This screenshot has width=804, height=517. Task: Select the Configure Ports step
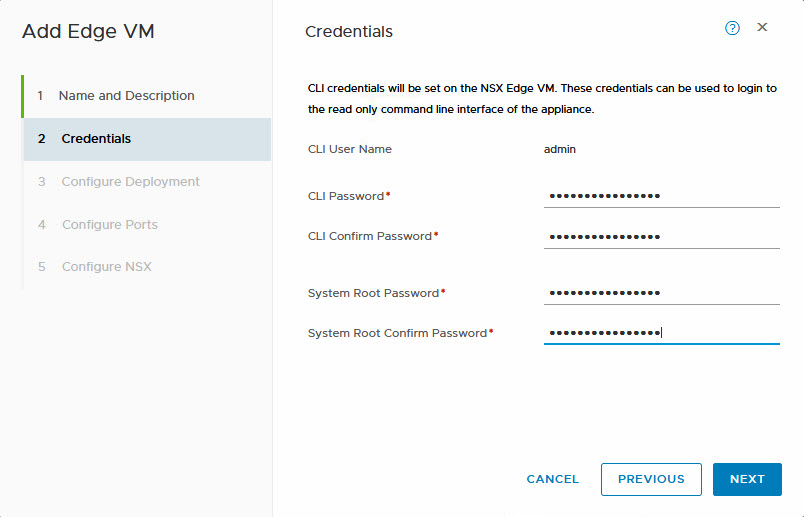109,225
